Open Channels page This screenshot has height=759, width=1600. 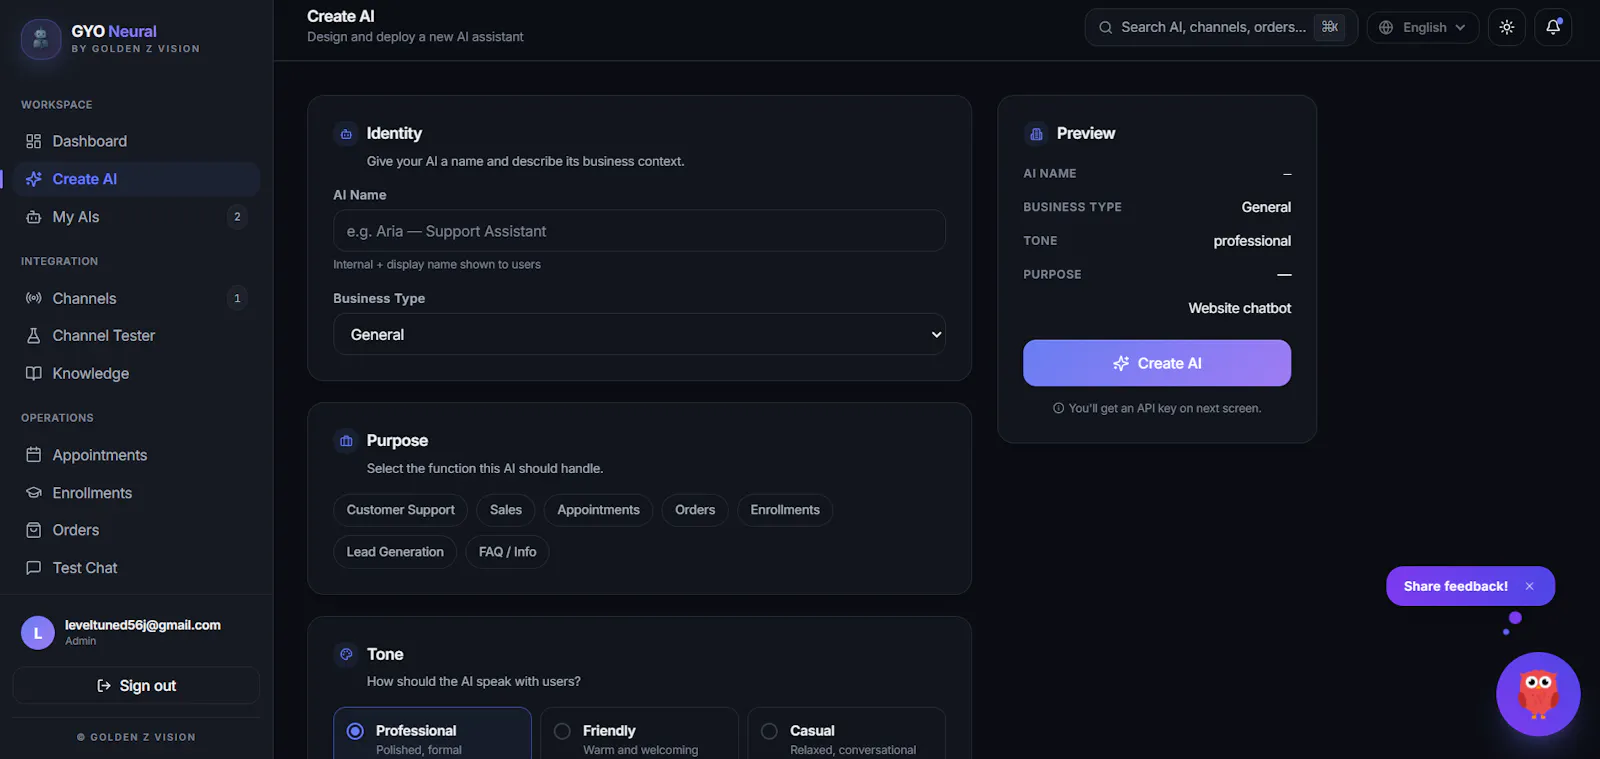point(136,298)
